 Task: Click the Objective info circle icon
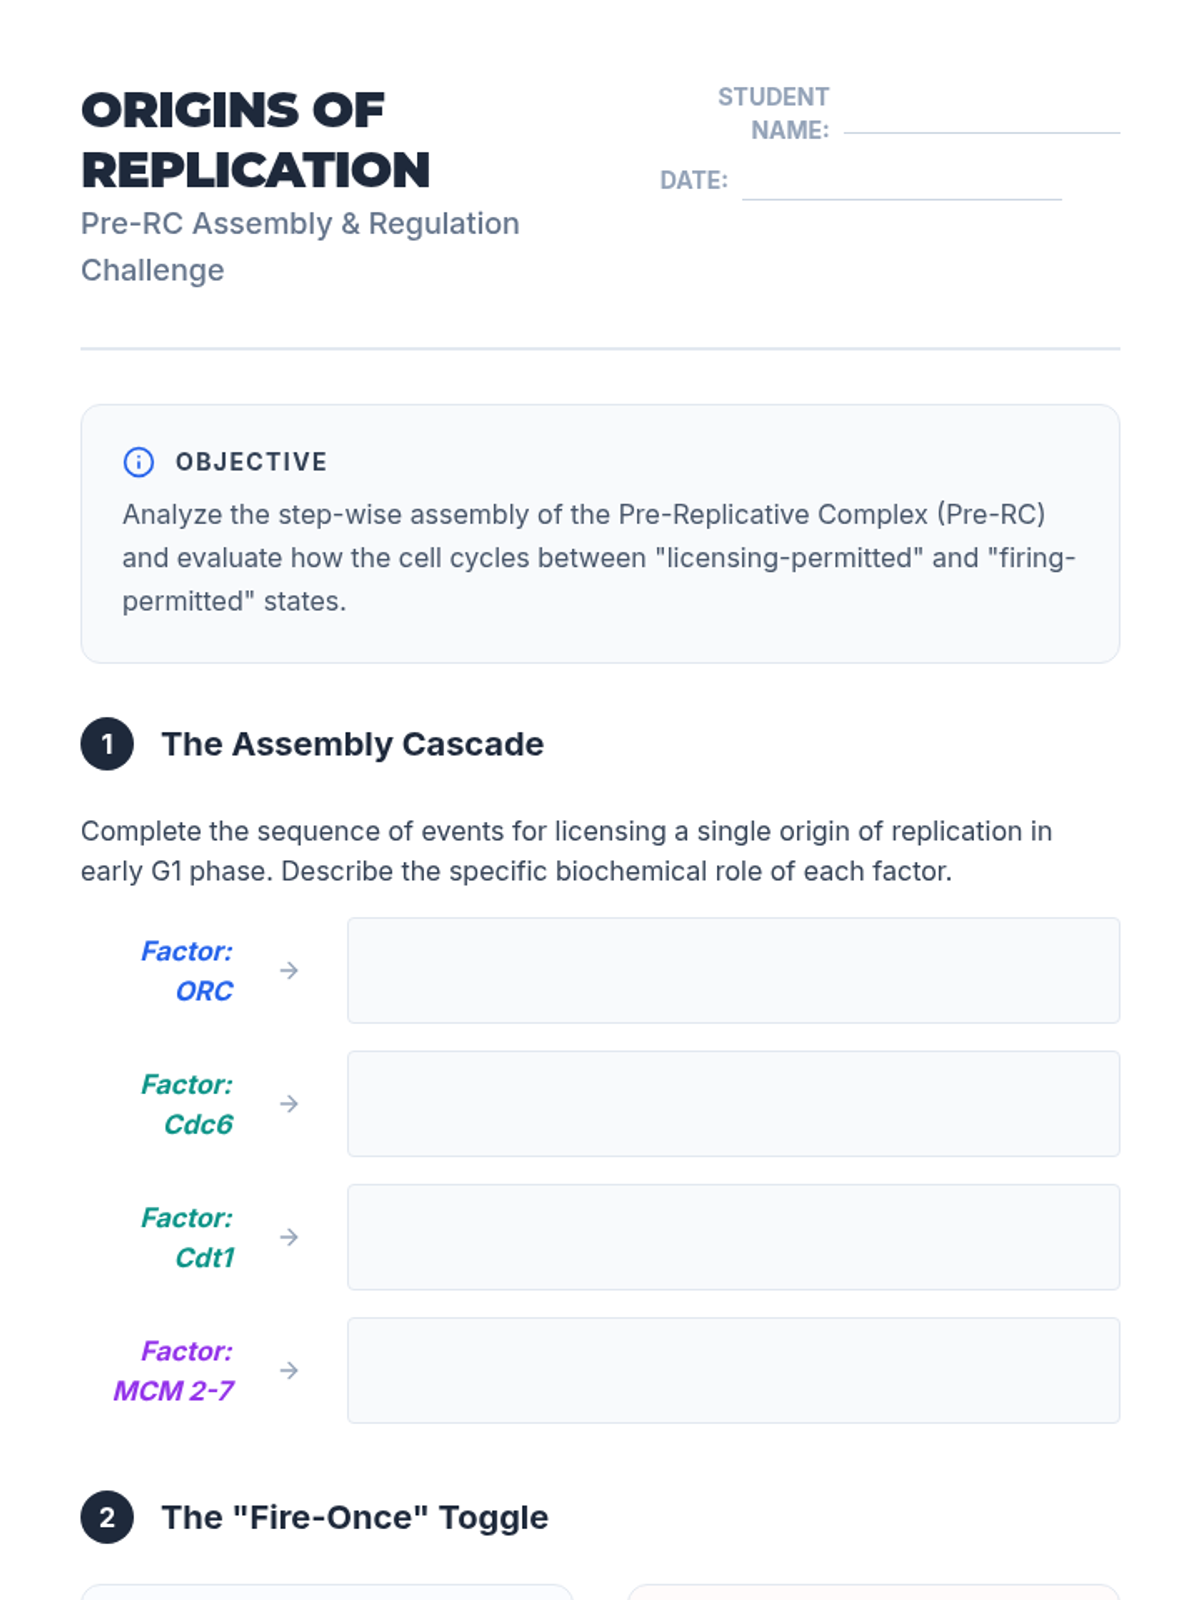click(138, 462)
